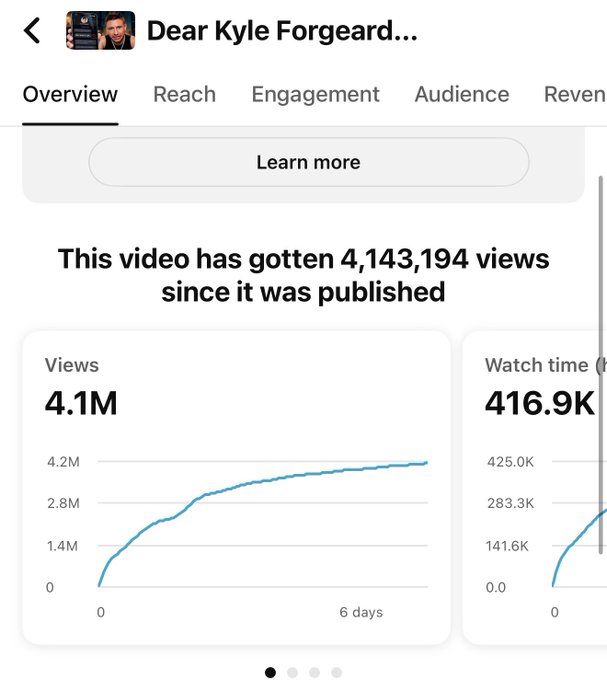Select the third page indicator dot

tap(314, 672)
